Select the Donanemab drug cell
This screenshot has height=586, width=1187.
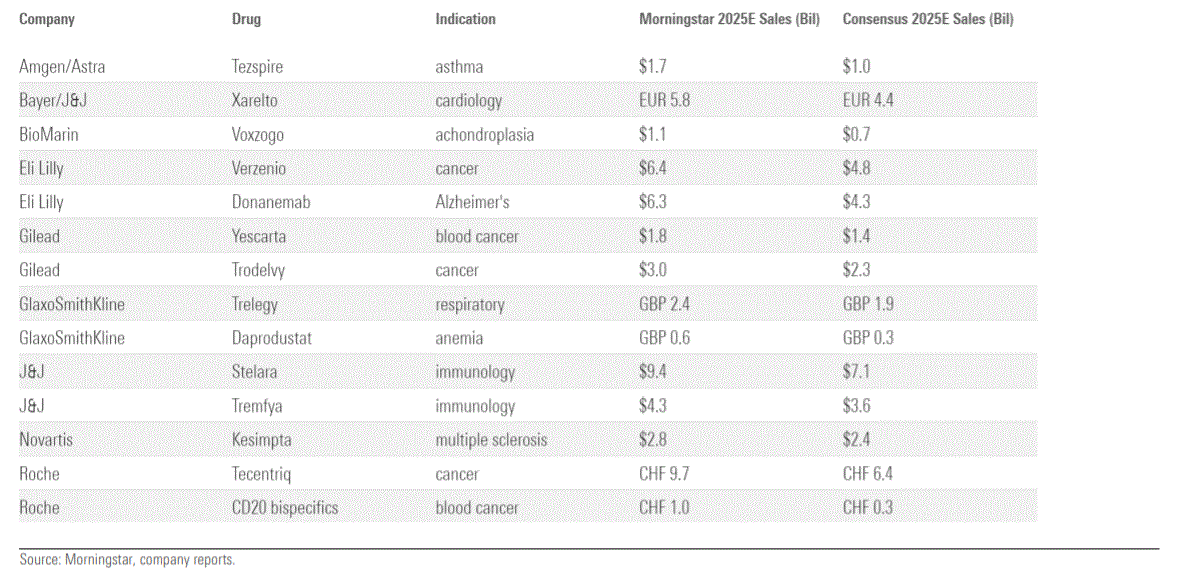[x=271, y=203]
